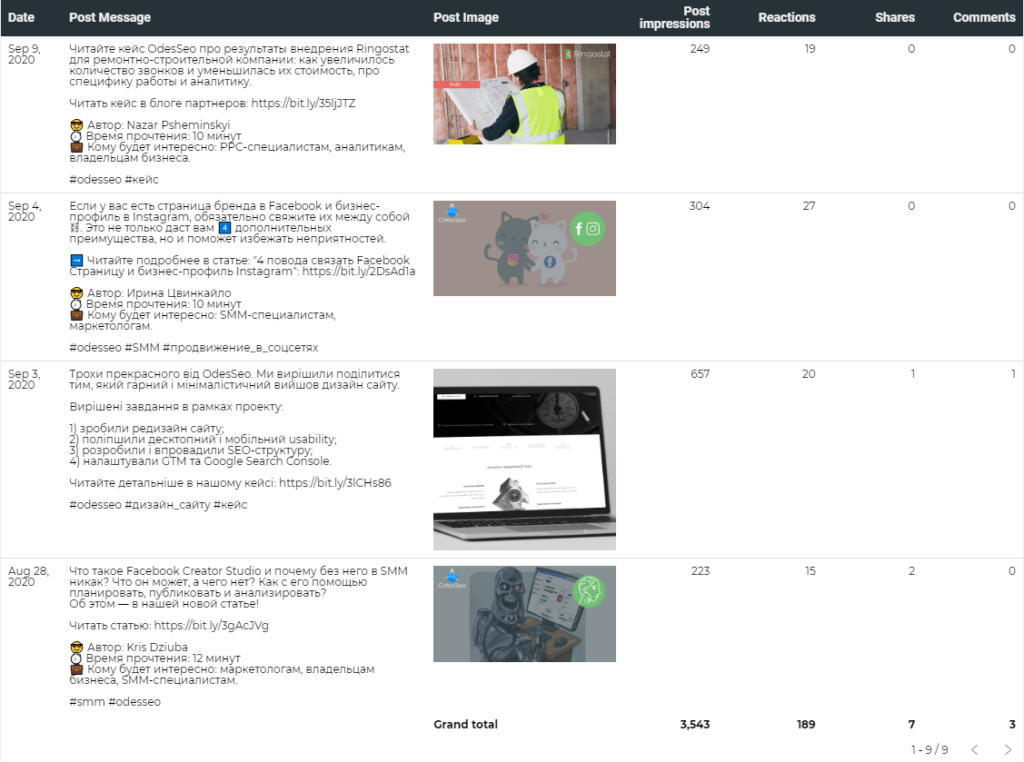Click hashtags #smm #odesseo in Aug 28 post
1024x762 pixels.
click(114, 702)
